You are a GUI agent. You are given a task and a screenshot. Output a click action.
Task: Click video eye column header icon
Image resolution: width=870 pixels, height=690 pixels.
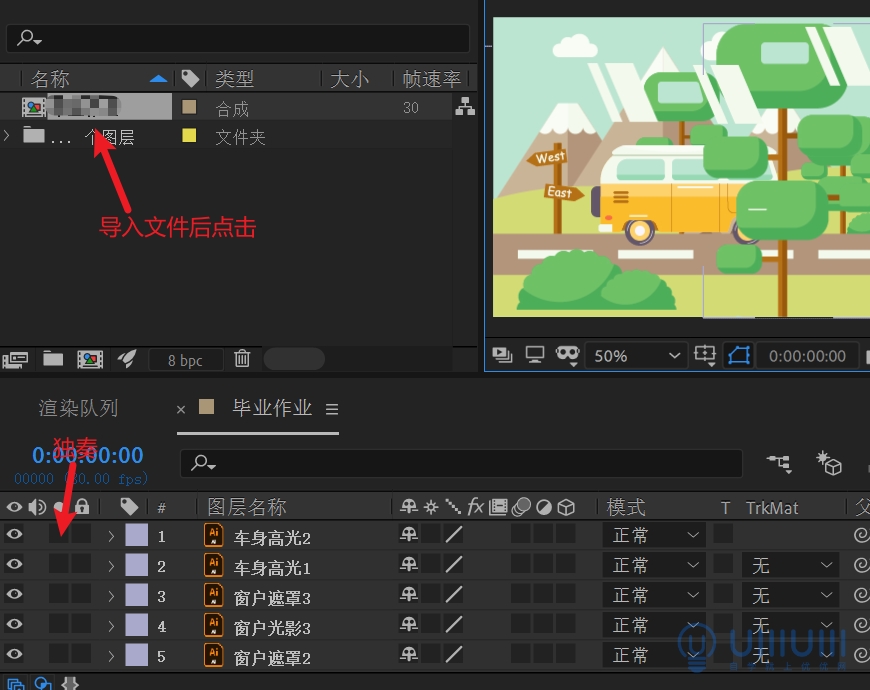(x=14, y=506)
